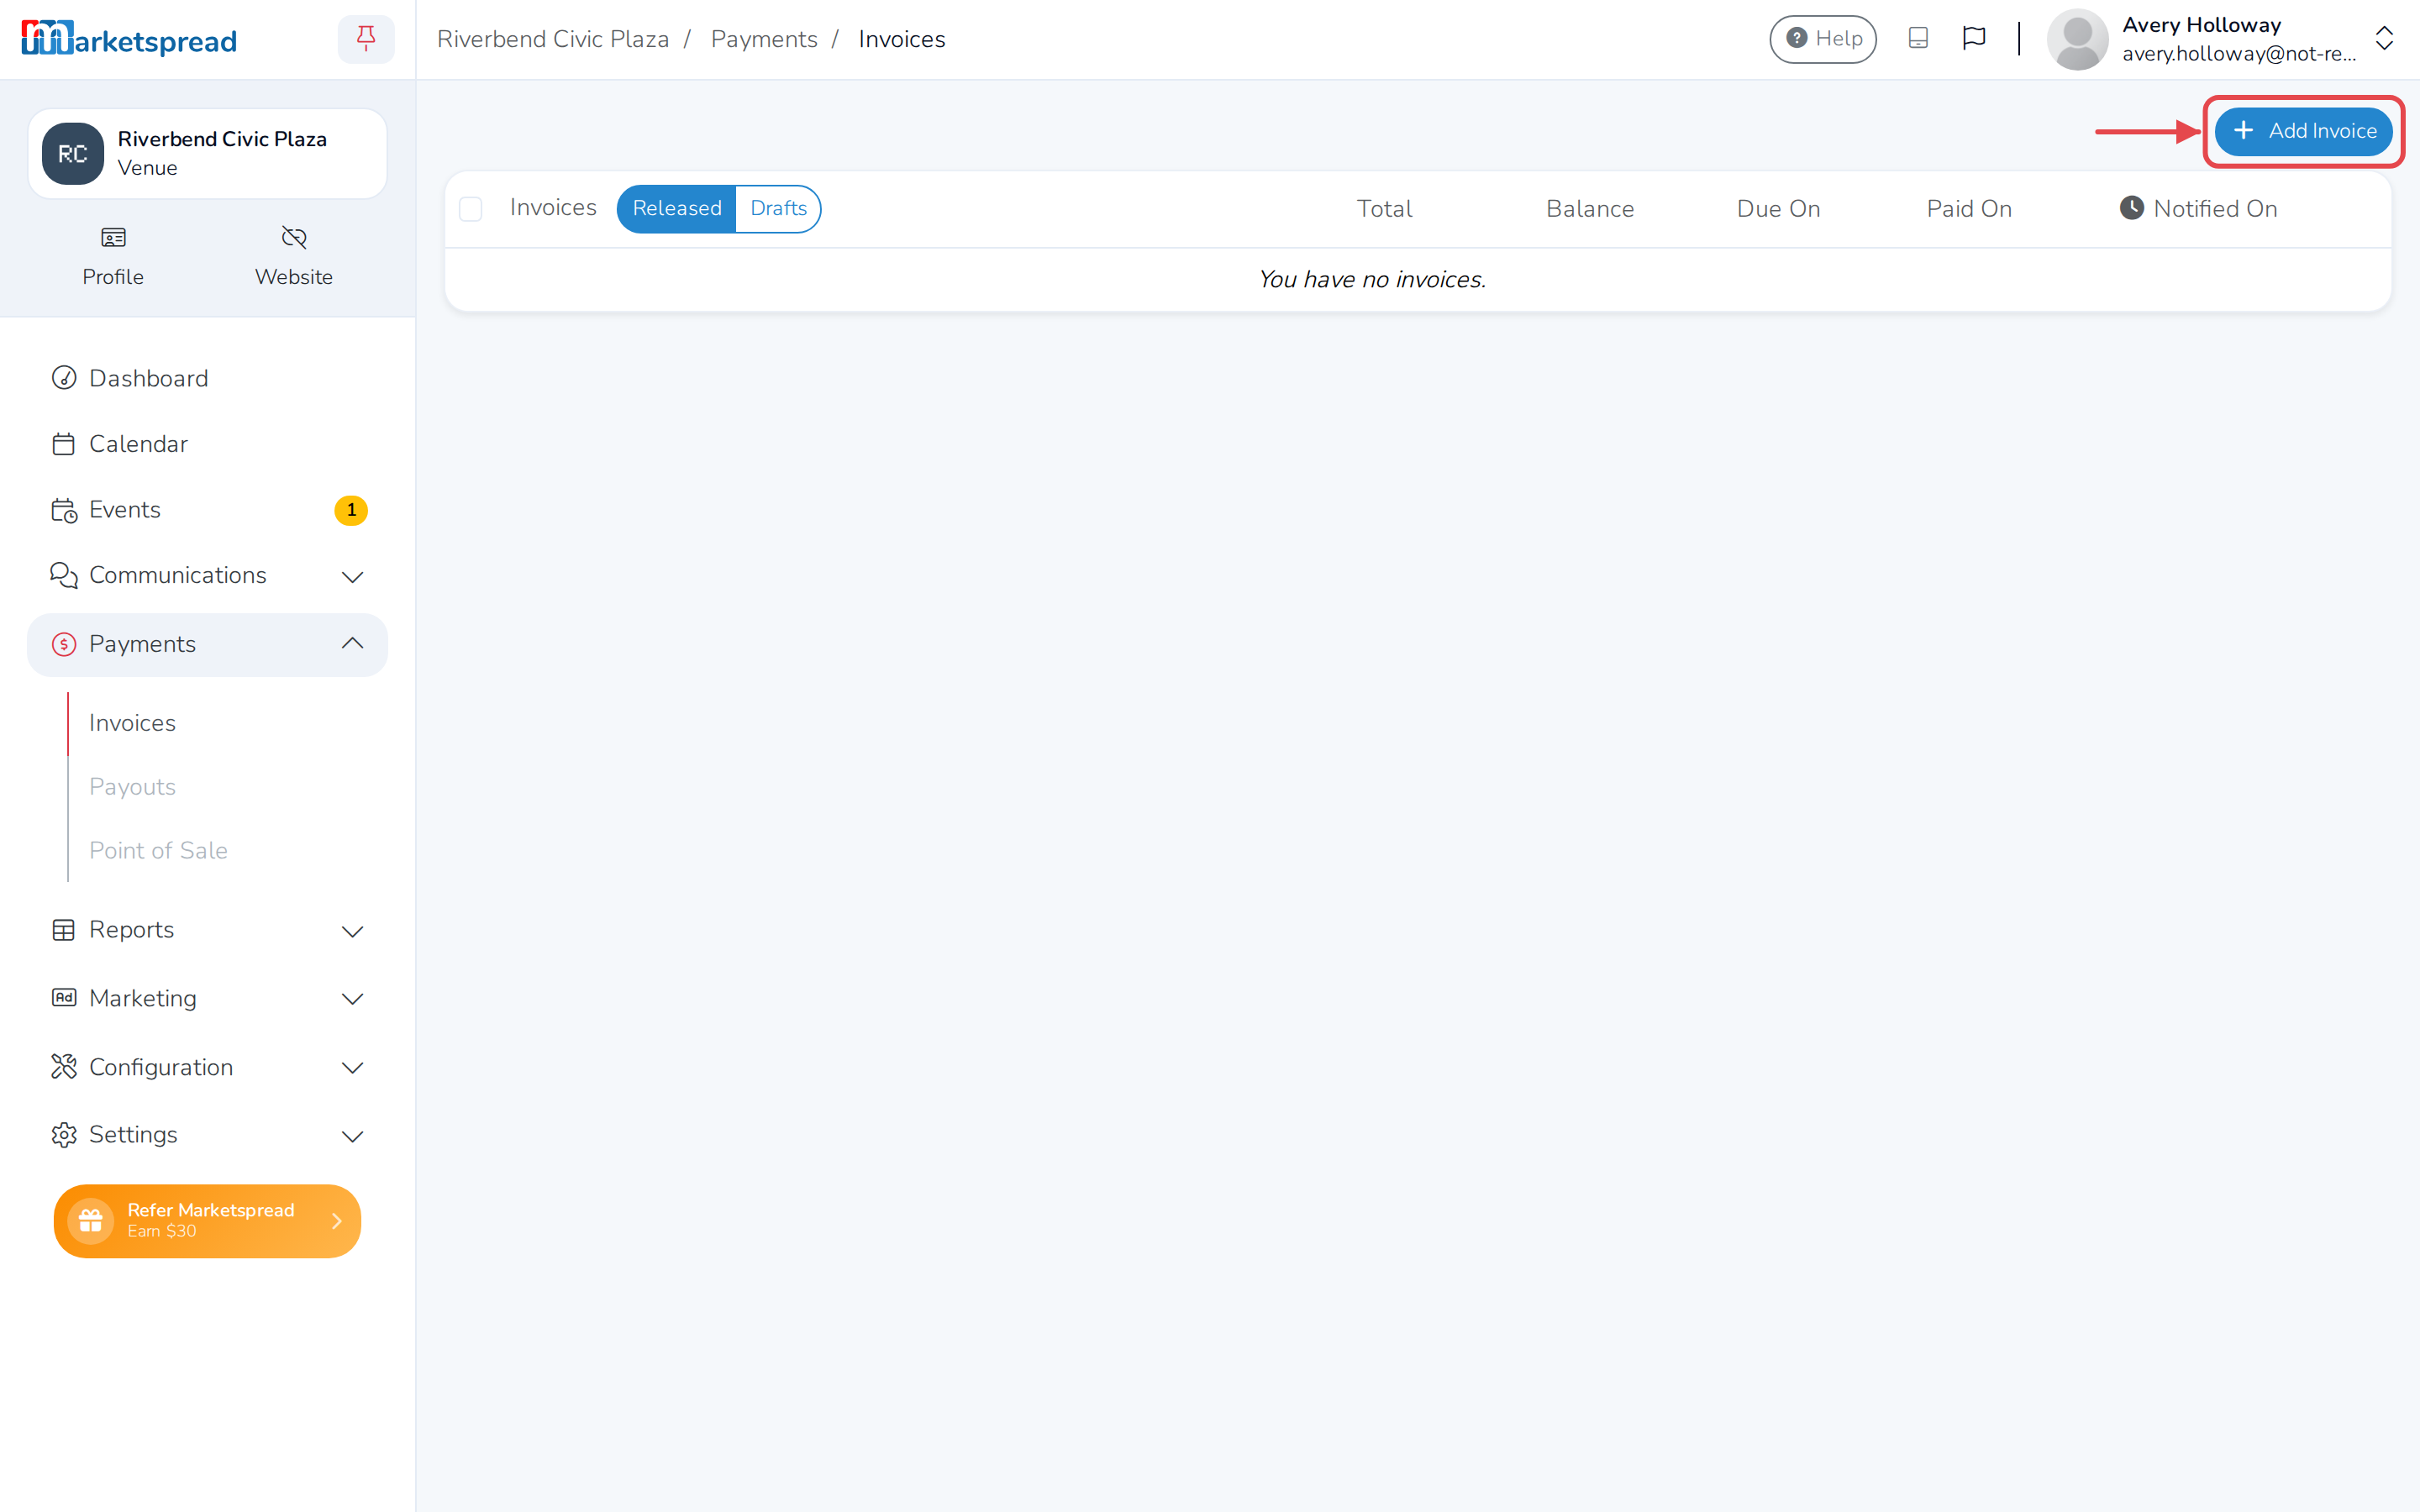Open Avery Holloway user avatar

coord(2077,40)
